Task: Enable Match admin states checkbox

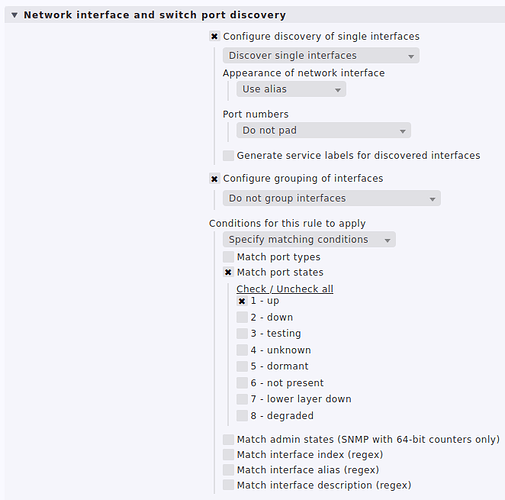Action: click(x=228, y=440)
